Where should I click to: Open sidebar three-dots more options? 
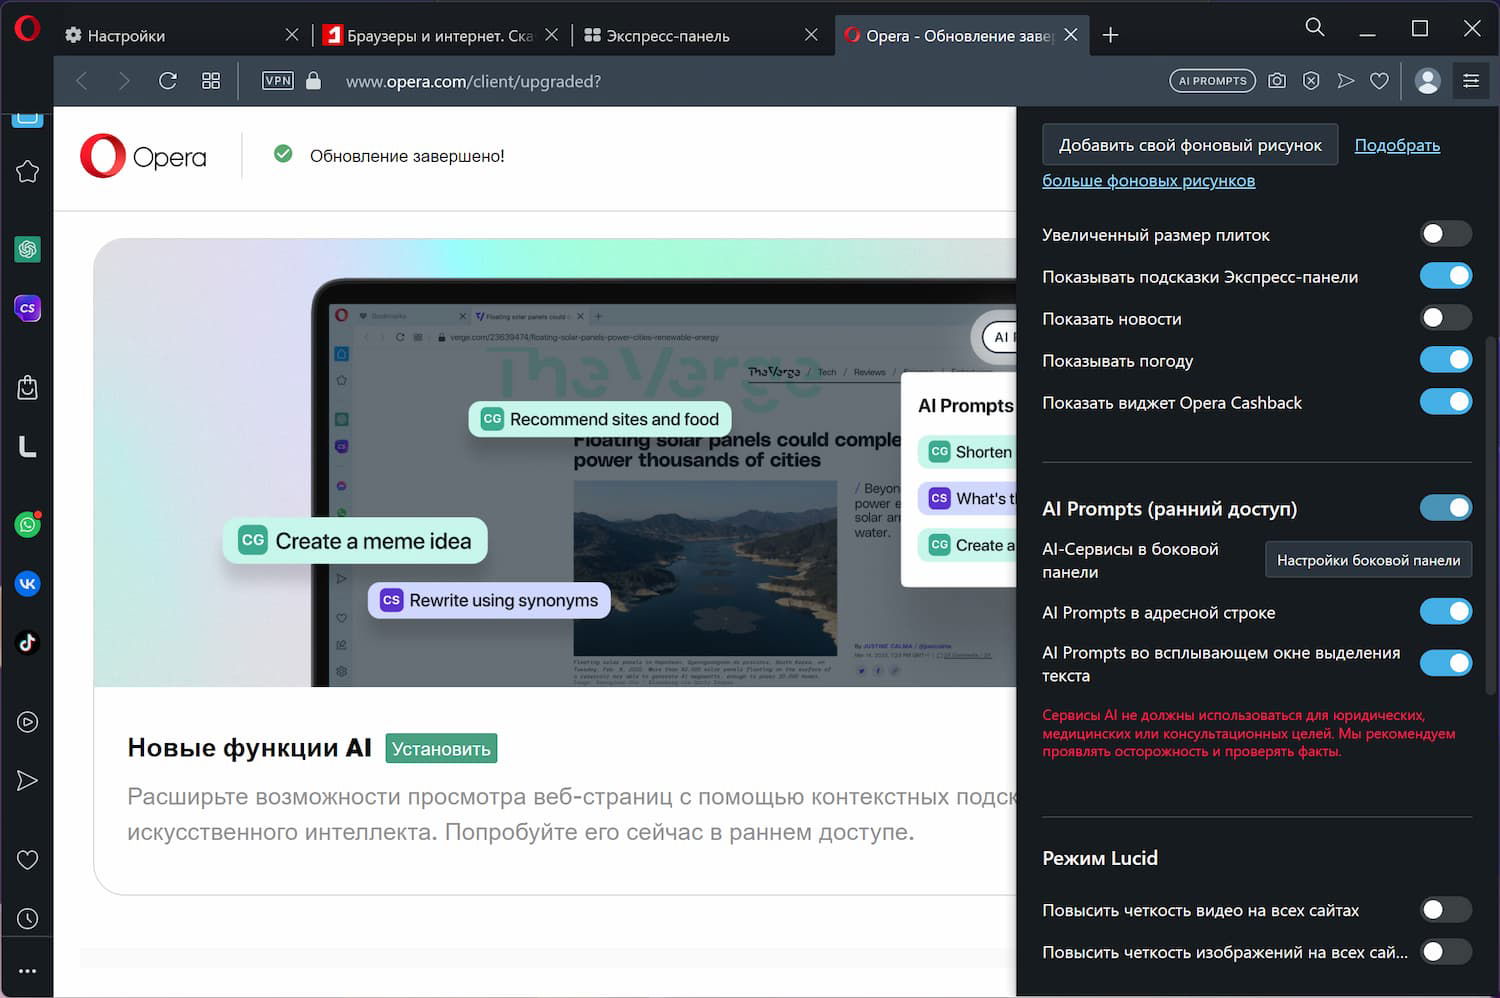coord(28,971)
